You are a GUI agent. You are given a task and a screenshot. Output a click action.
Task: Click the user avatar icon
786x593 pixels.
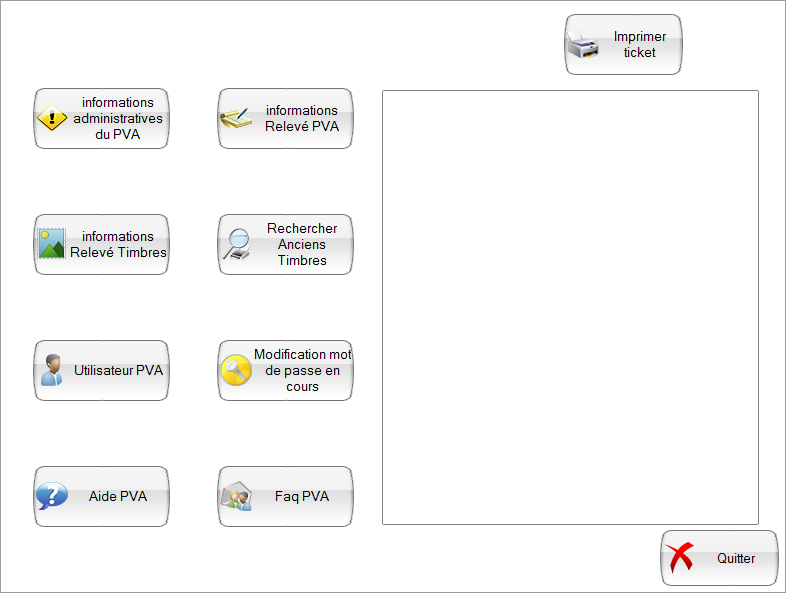(x=52, y=370)
